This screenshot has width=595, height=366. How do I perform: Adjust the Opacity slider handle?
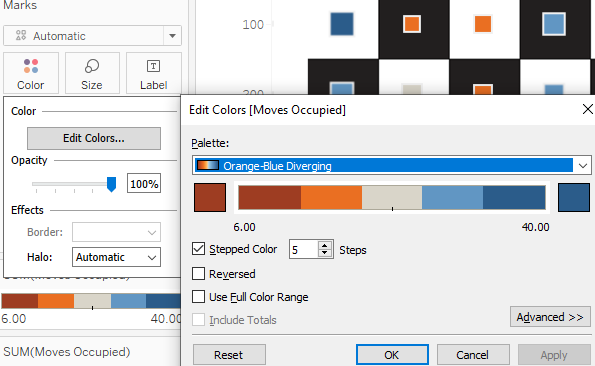111,184
